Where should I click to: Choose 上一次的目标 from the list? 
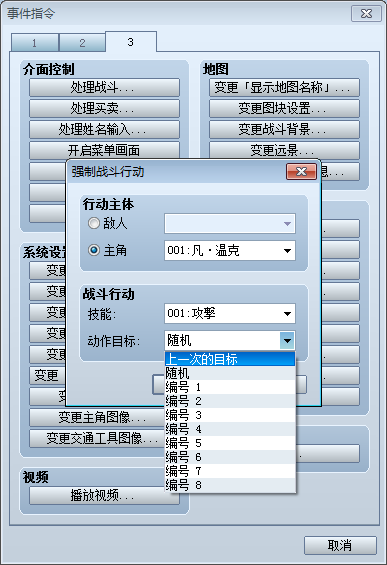(230, 359)
